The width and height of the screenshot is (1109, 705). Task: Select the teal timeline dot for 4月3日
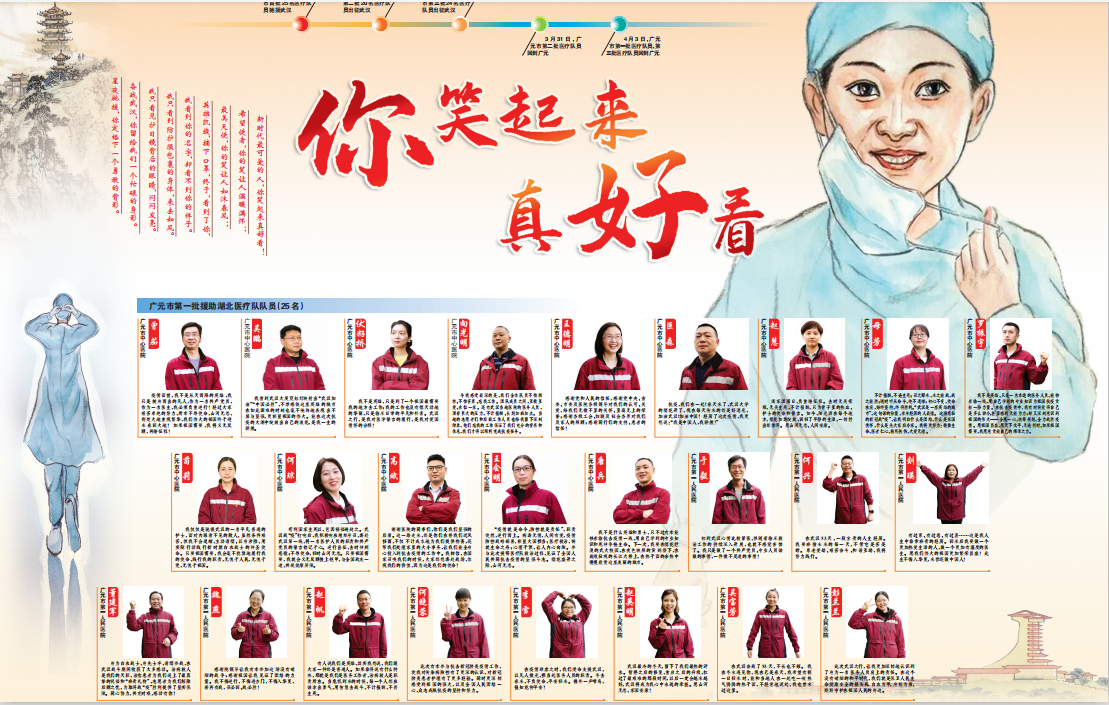[619, 23]
